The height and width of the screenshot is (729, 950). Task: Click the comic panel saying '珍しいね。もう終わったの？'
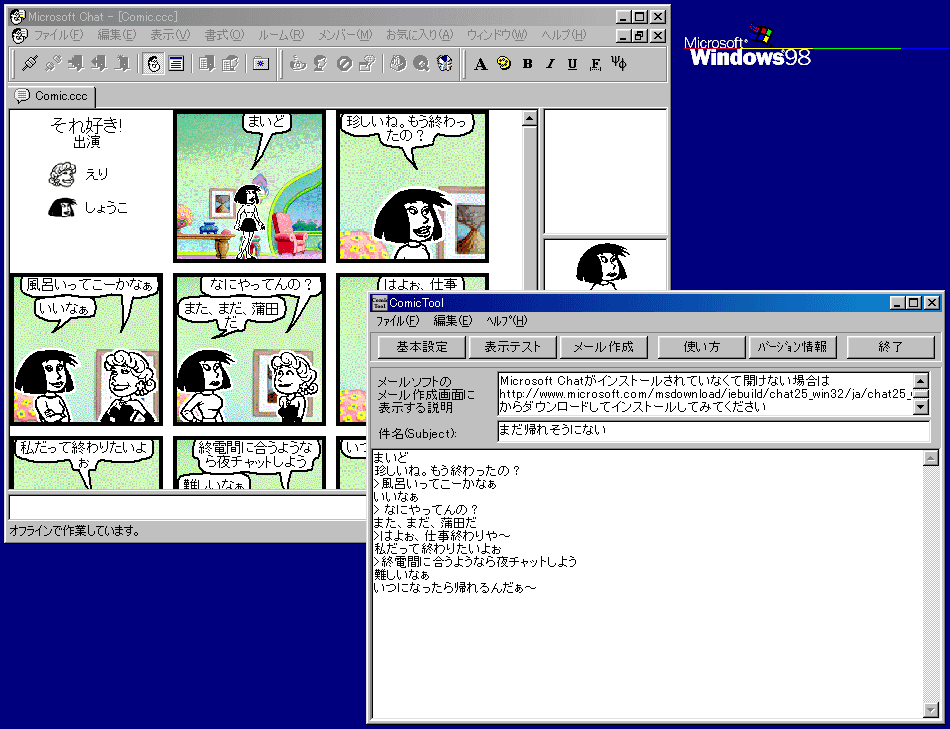tap(413, 186)
